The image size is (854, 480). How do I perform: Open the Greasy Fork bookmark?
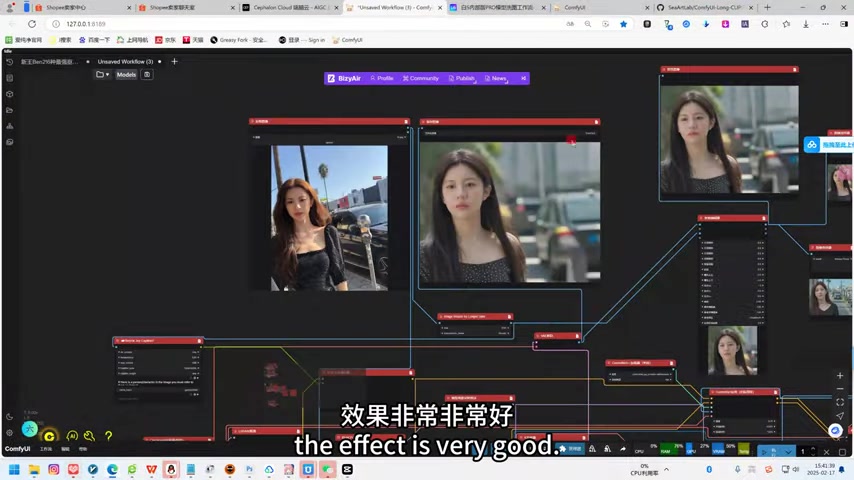click(x=239, y=40)
